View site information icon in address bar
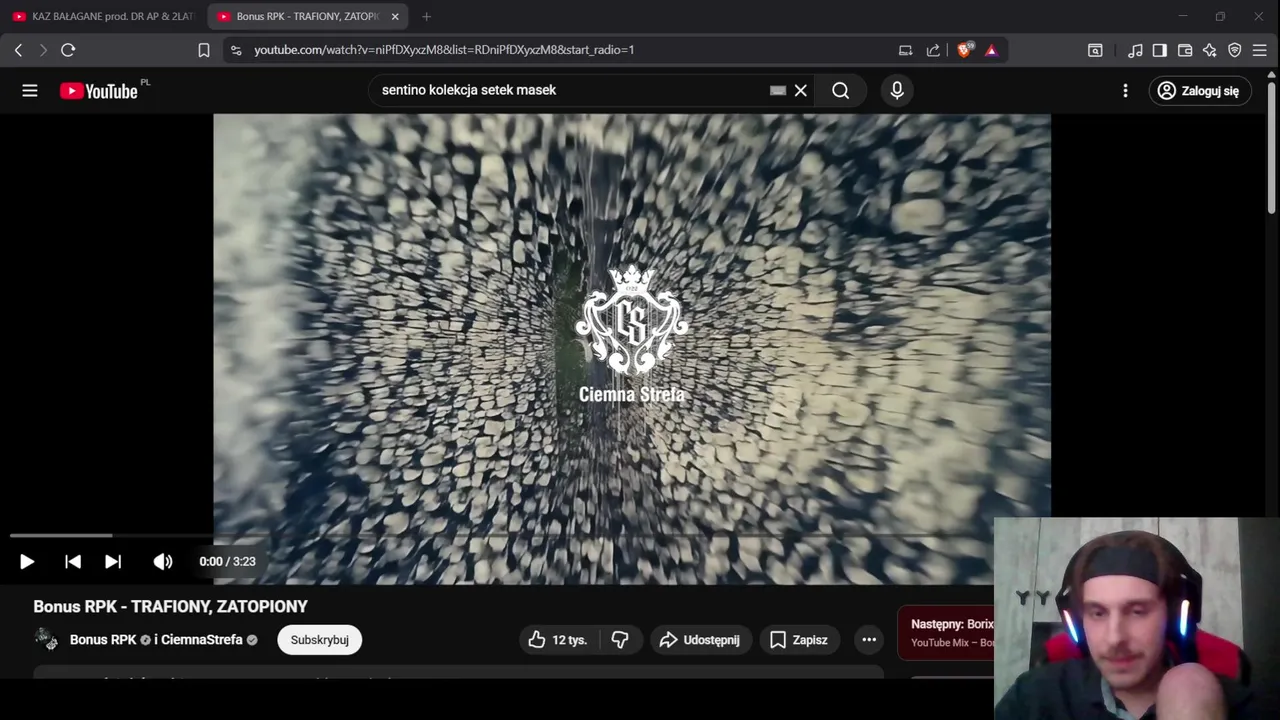Screen dimensions: 1280x720 (x=236, y=50)
